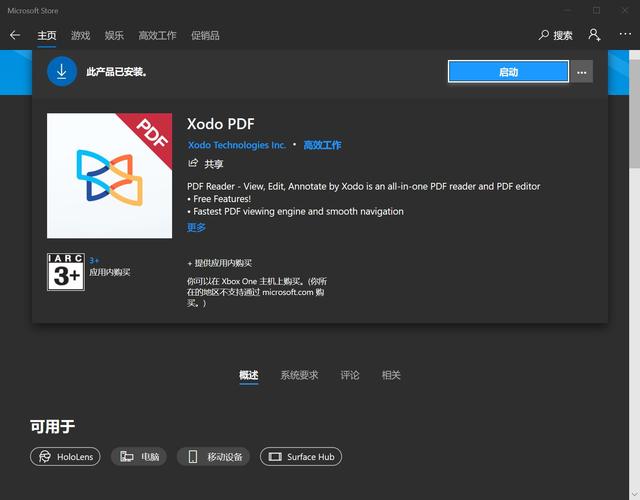Close the Microsoft Store window
640x500 pixels.
point(625,10)
